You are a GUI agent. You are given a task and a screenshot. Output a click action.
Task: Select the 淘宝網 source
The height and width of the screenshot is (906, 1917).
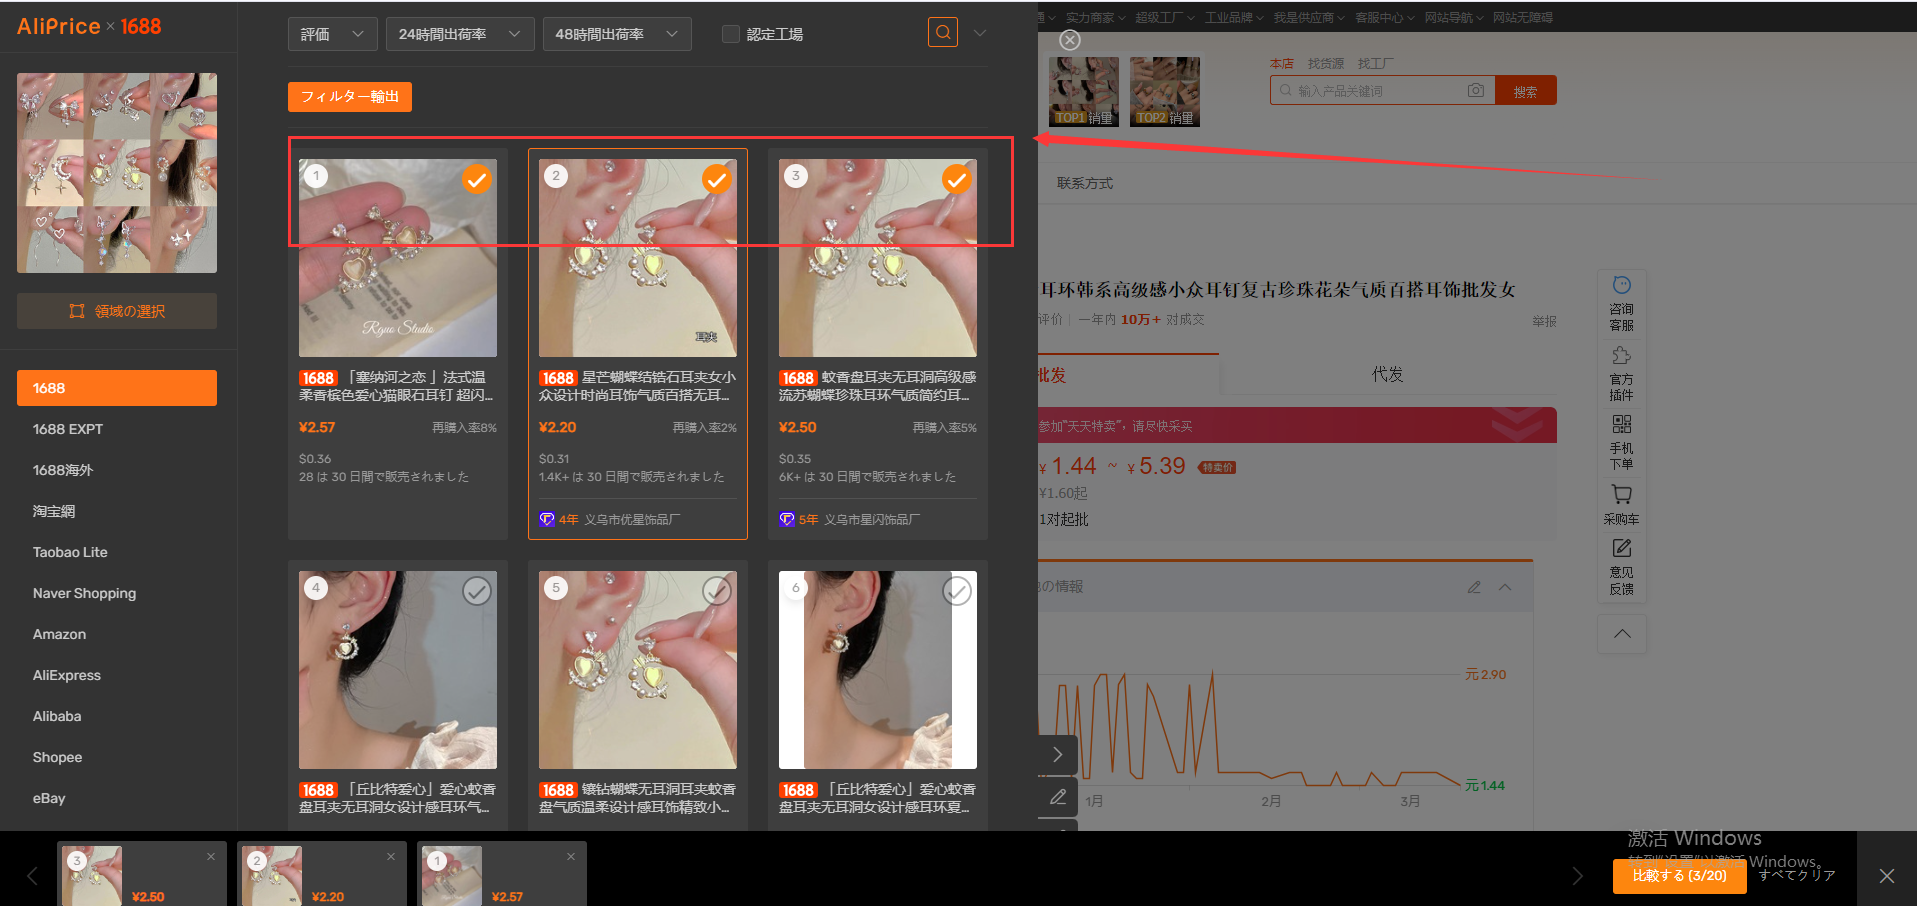click(x=54, y=511)
